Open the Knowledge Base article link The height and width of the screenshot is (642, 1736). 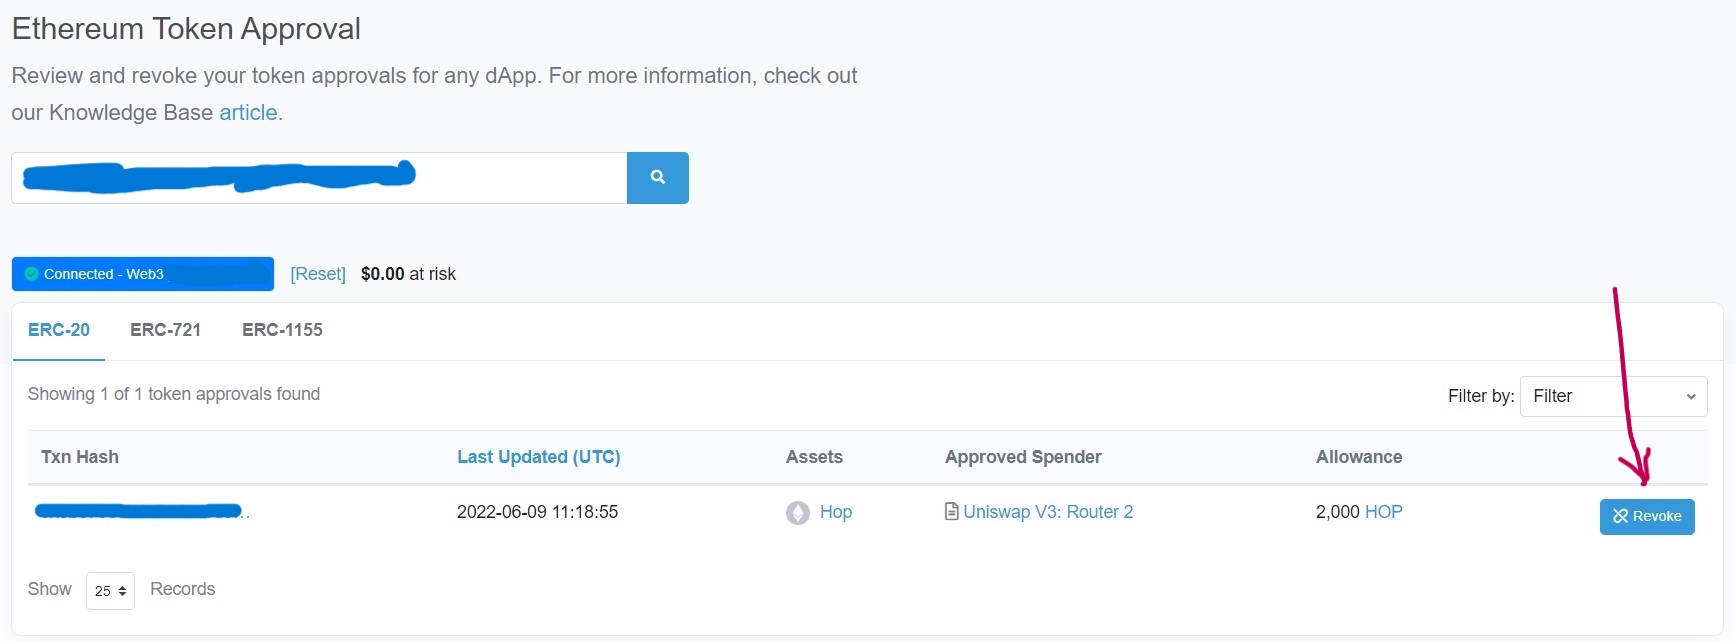pyautogui.click(x=248, y=113)
